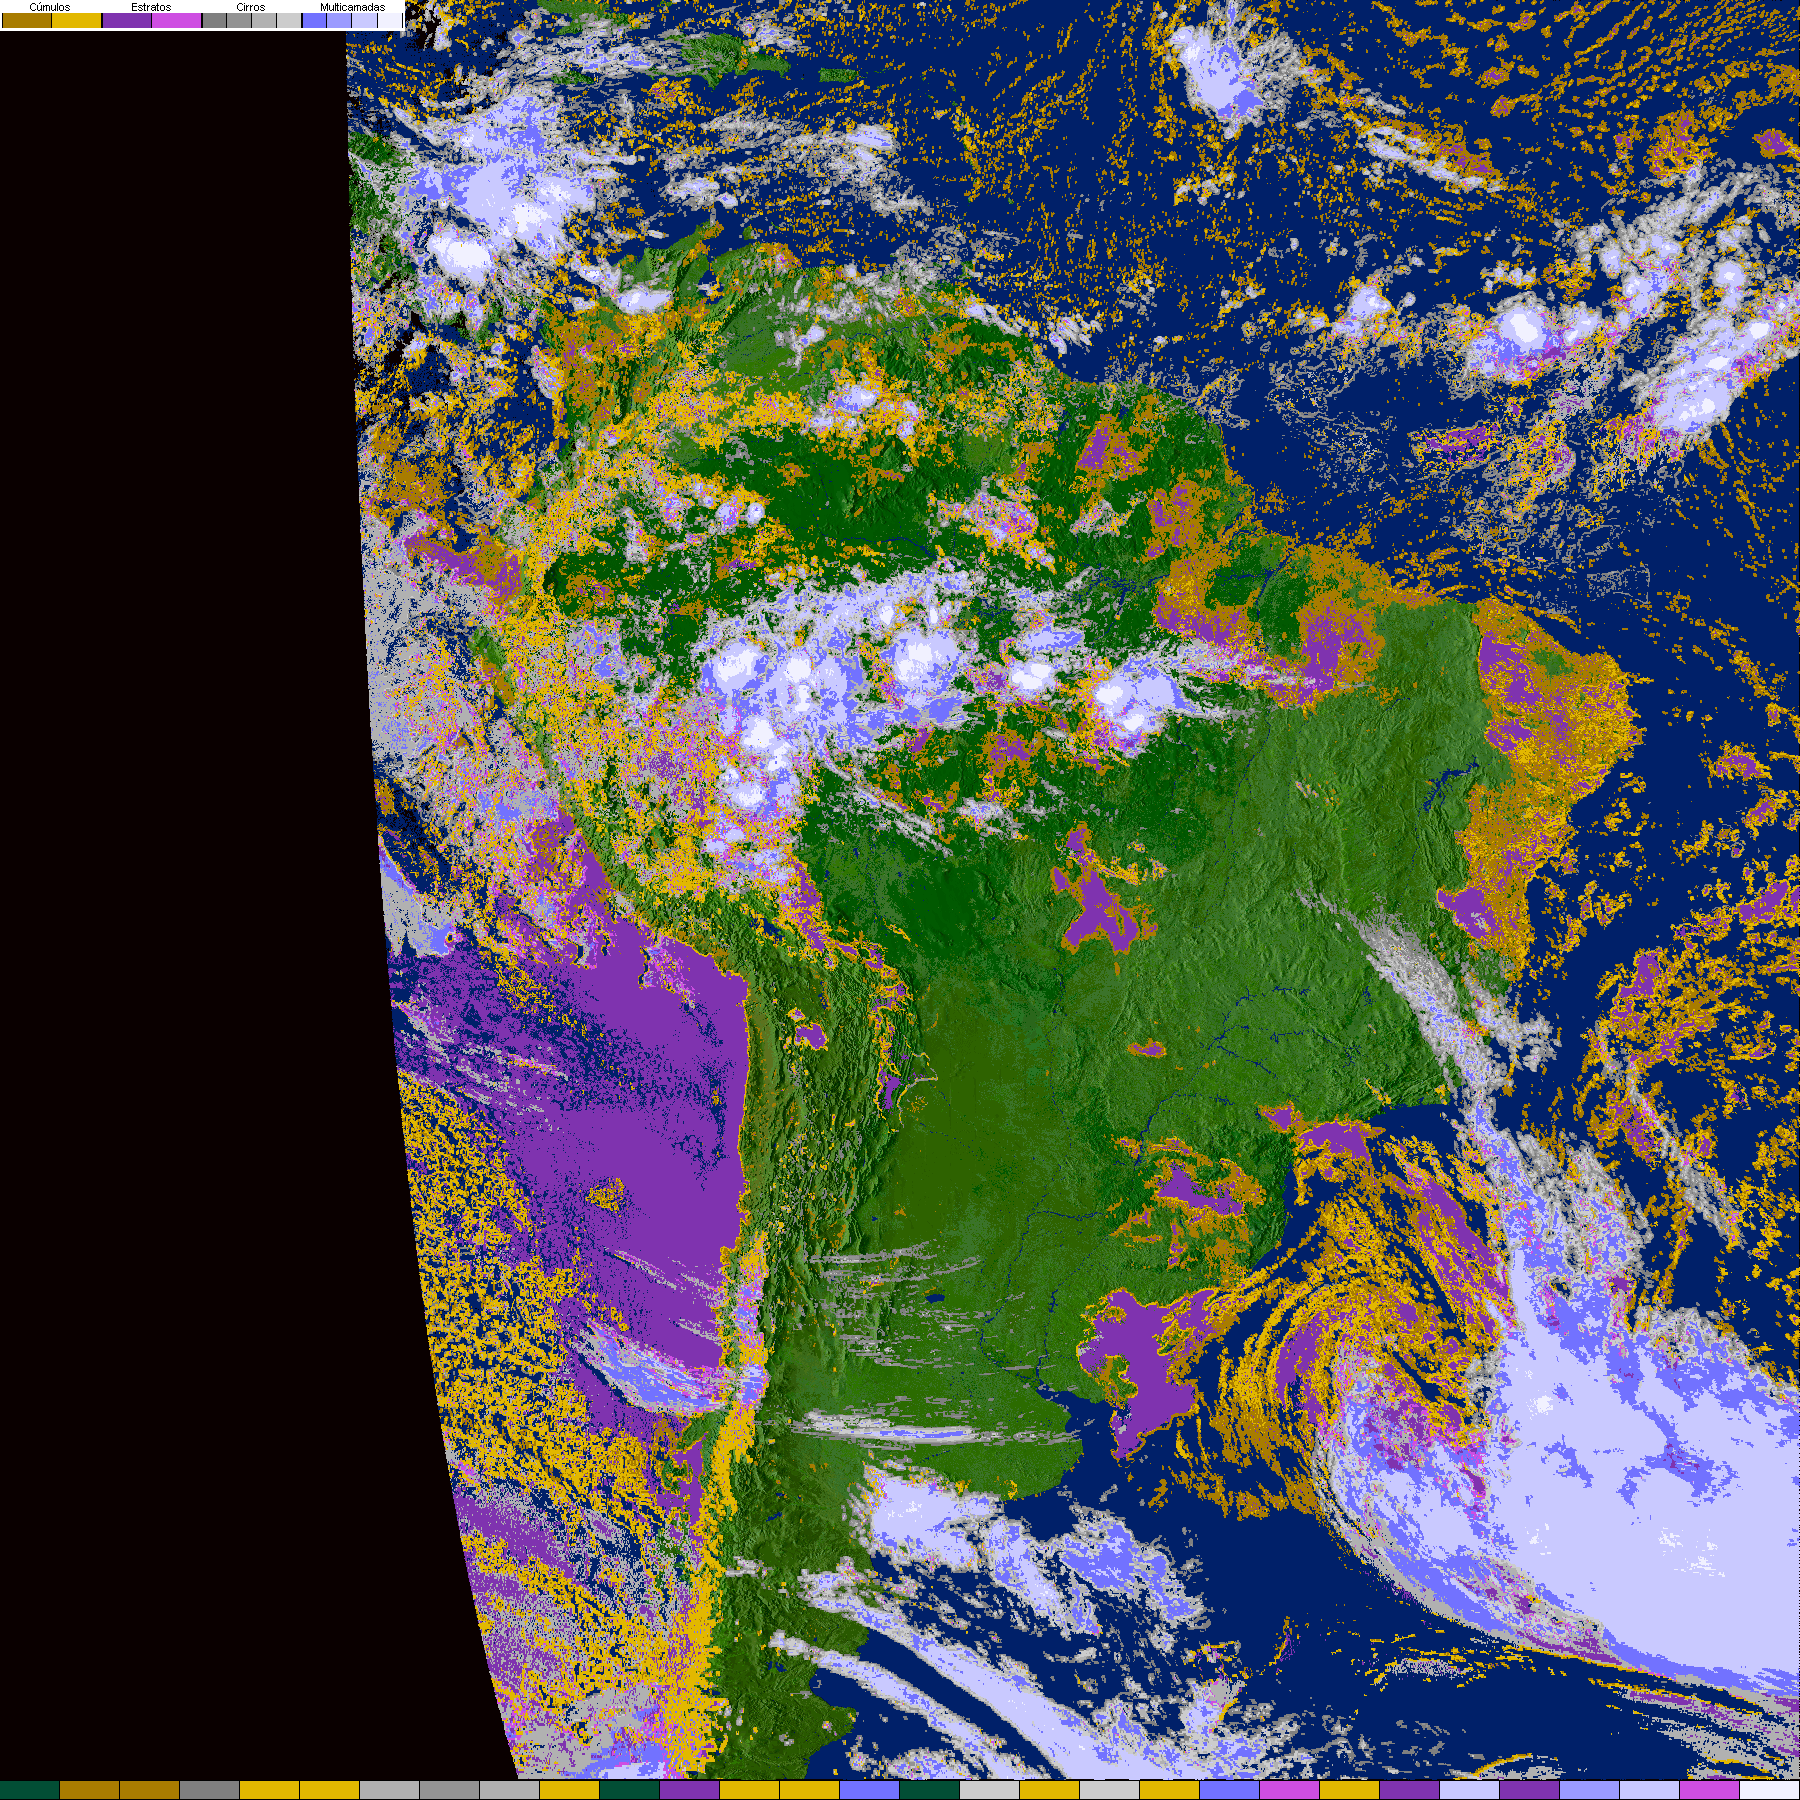1800x1800 pixels.
Task: Select the near-white Multicamadas legend swatch
Action: [x=390, y=20]
